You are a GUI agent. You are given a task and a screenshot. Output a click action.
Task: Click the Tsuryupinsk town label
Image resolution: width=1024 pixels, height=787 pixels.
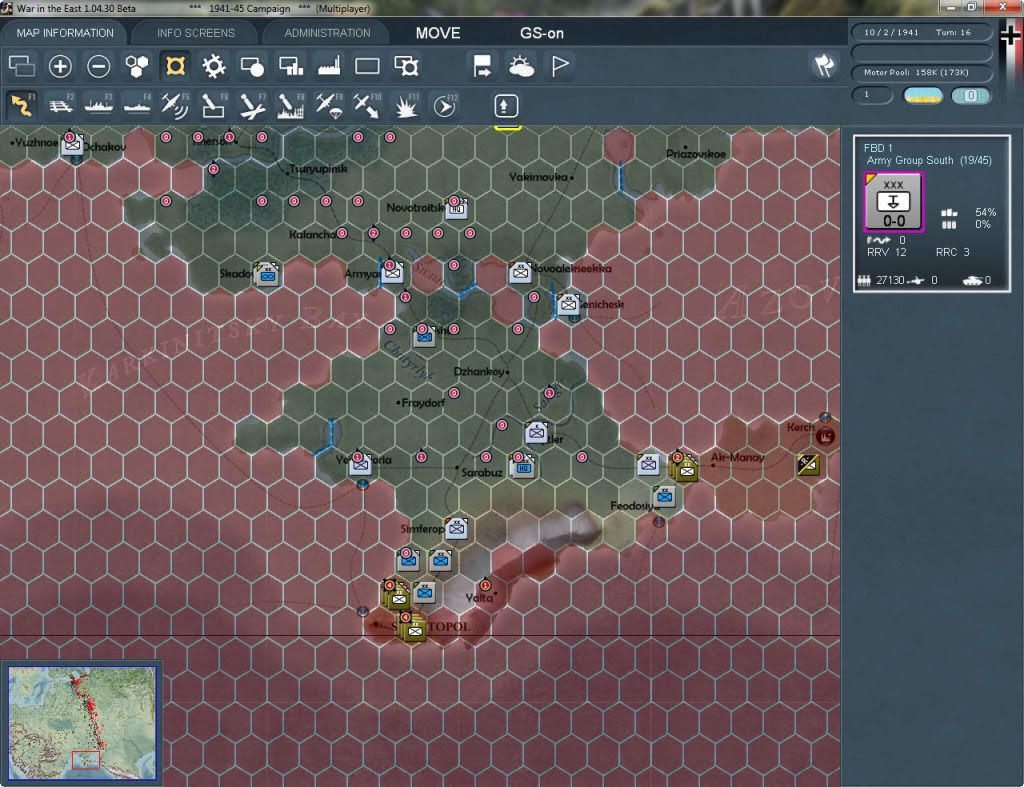pos(318,169)
